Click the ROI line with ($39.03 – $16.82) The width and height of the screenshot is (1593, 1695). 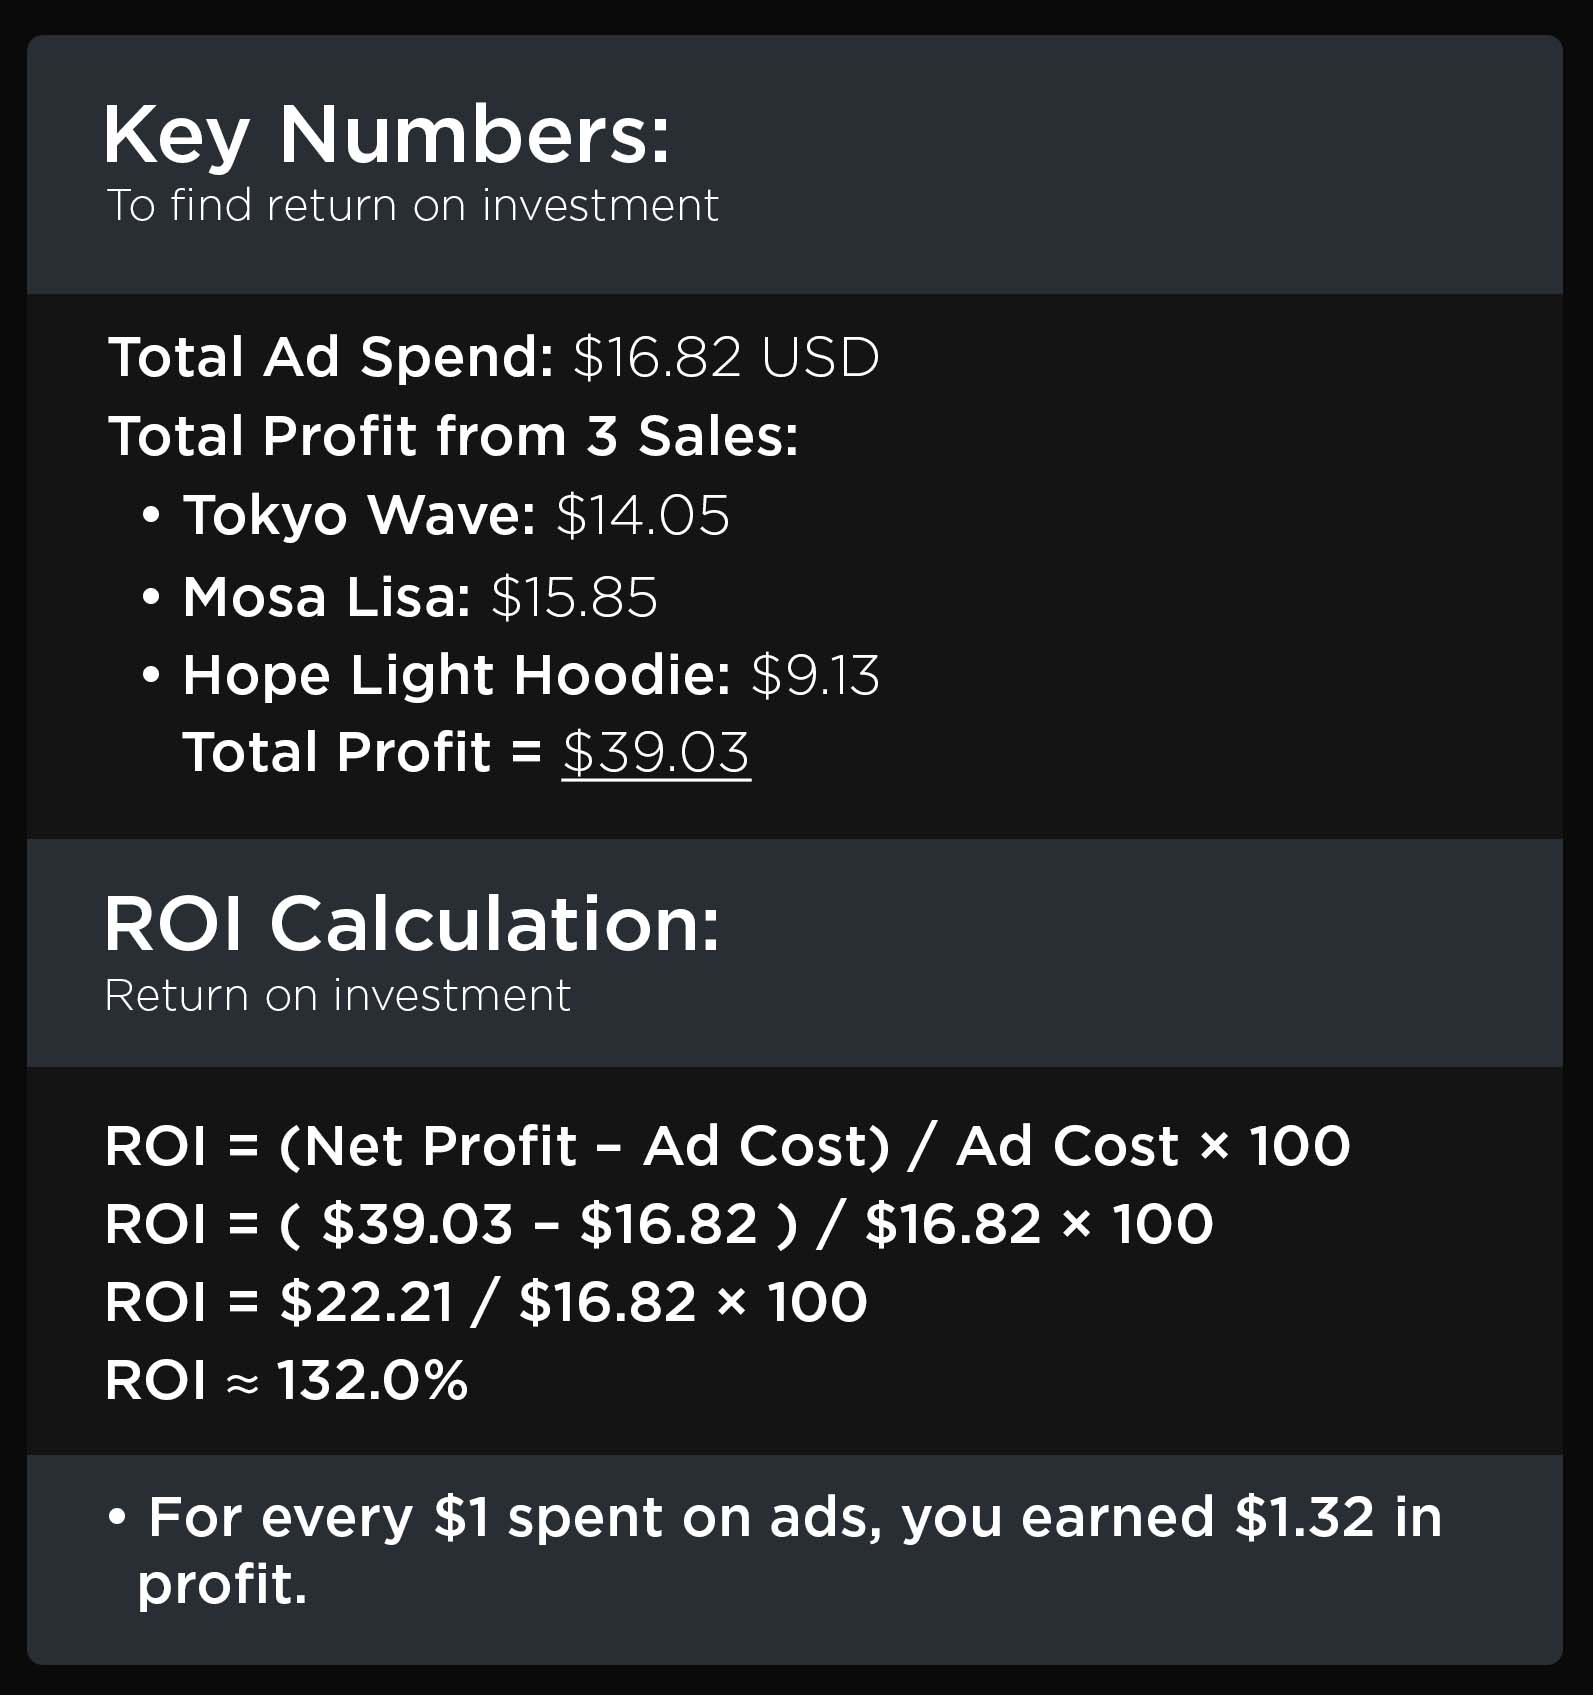658,1223
